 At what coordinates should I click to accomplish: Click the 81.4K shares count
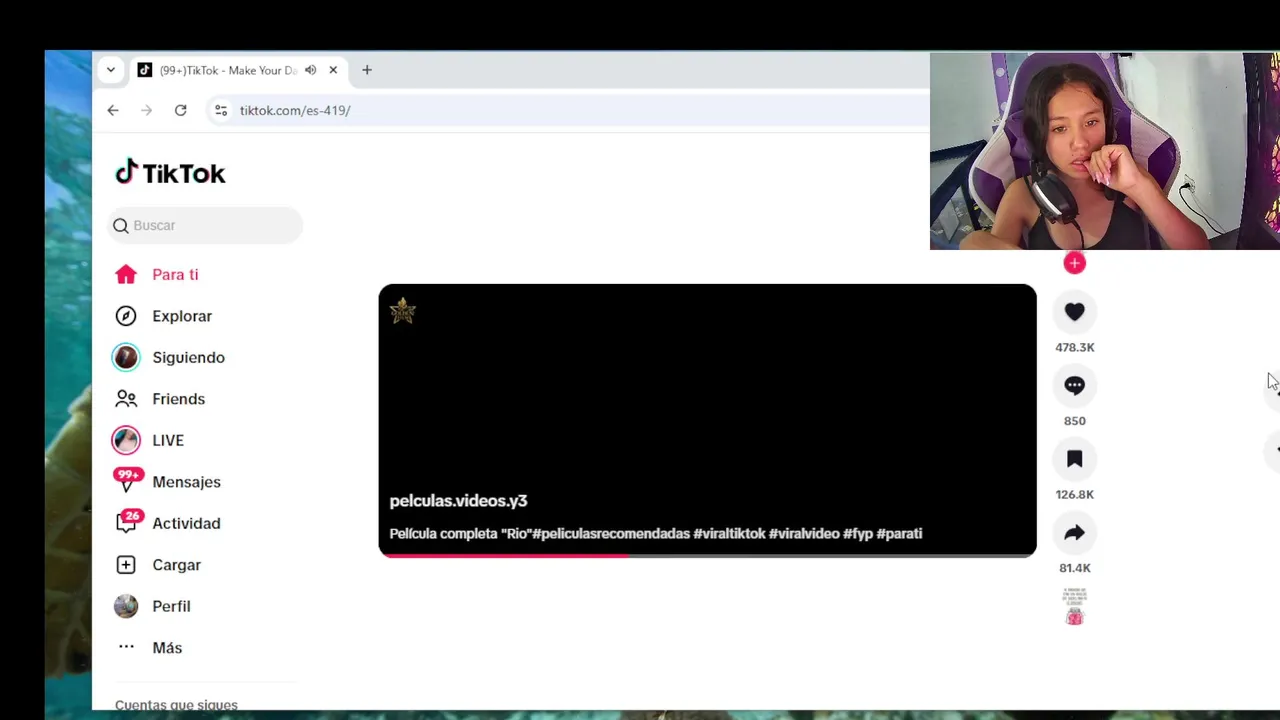pyautogui.click(x=1075, y=568)
